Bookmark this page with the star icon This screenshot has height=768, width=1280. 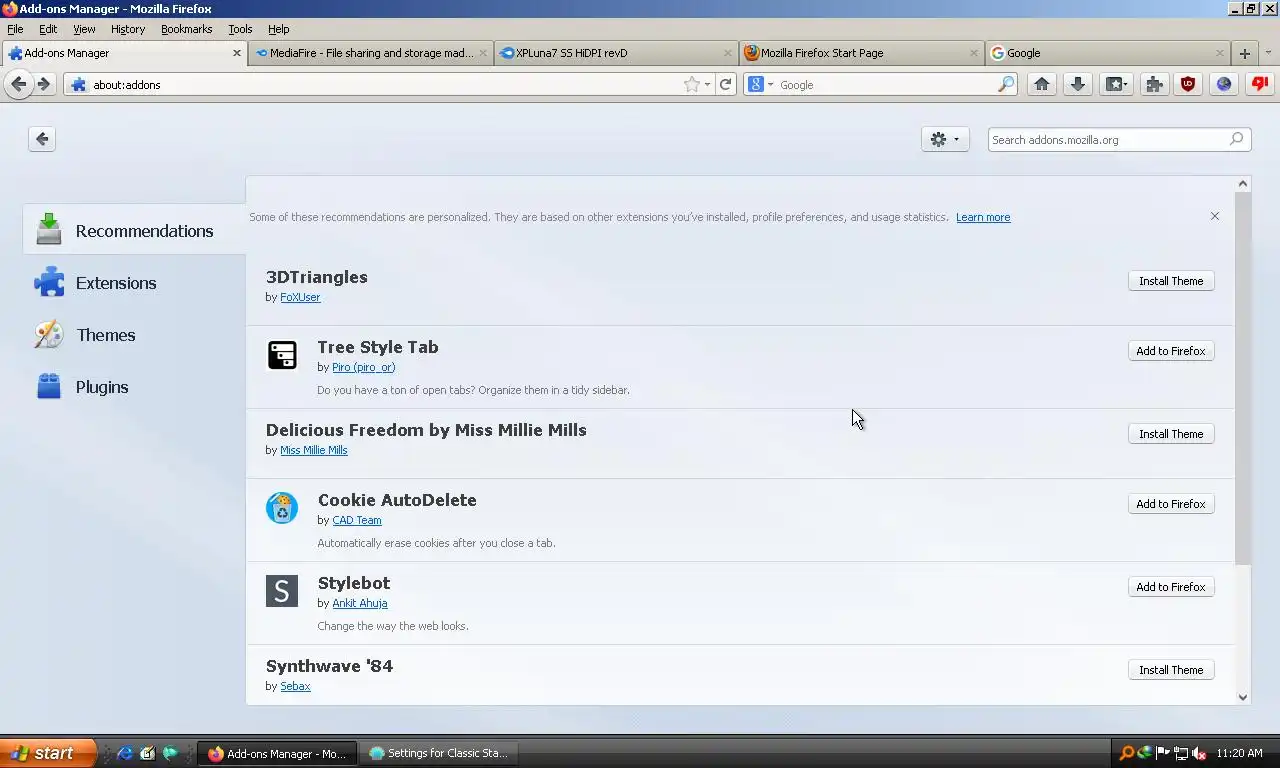point(691,85)
